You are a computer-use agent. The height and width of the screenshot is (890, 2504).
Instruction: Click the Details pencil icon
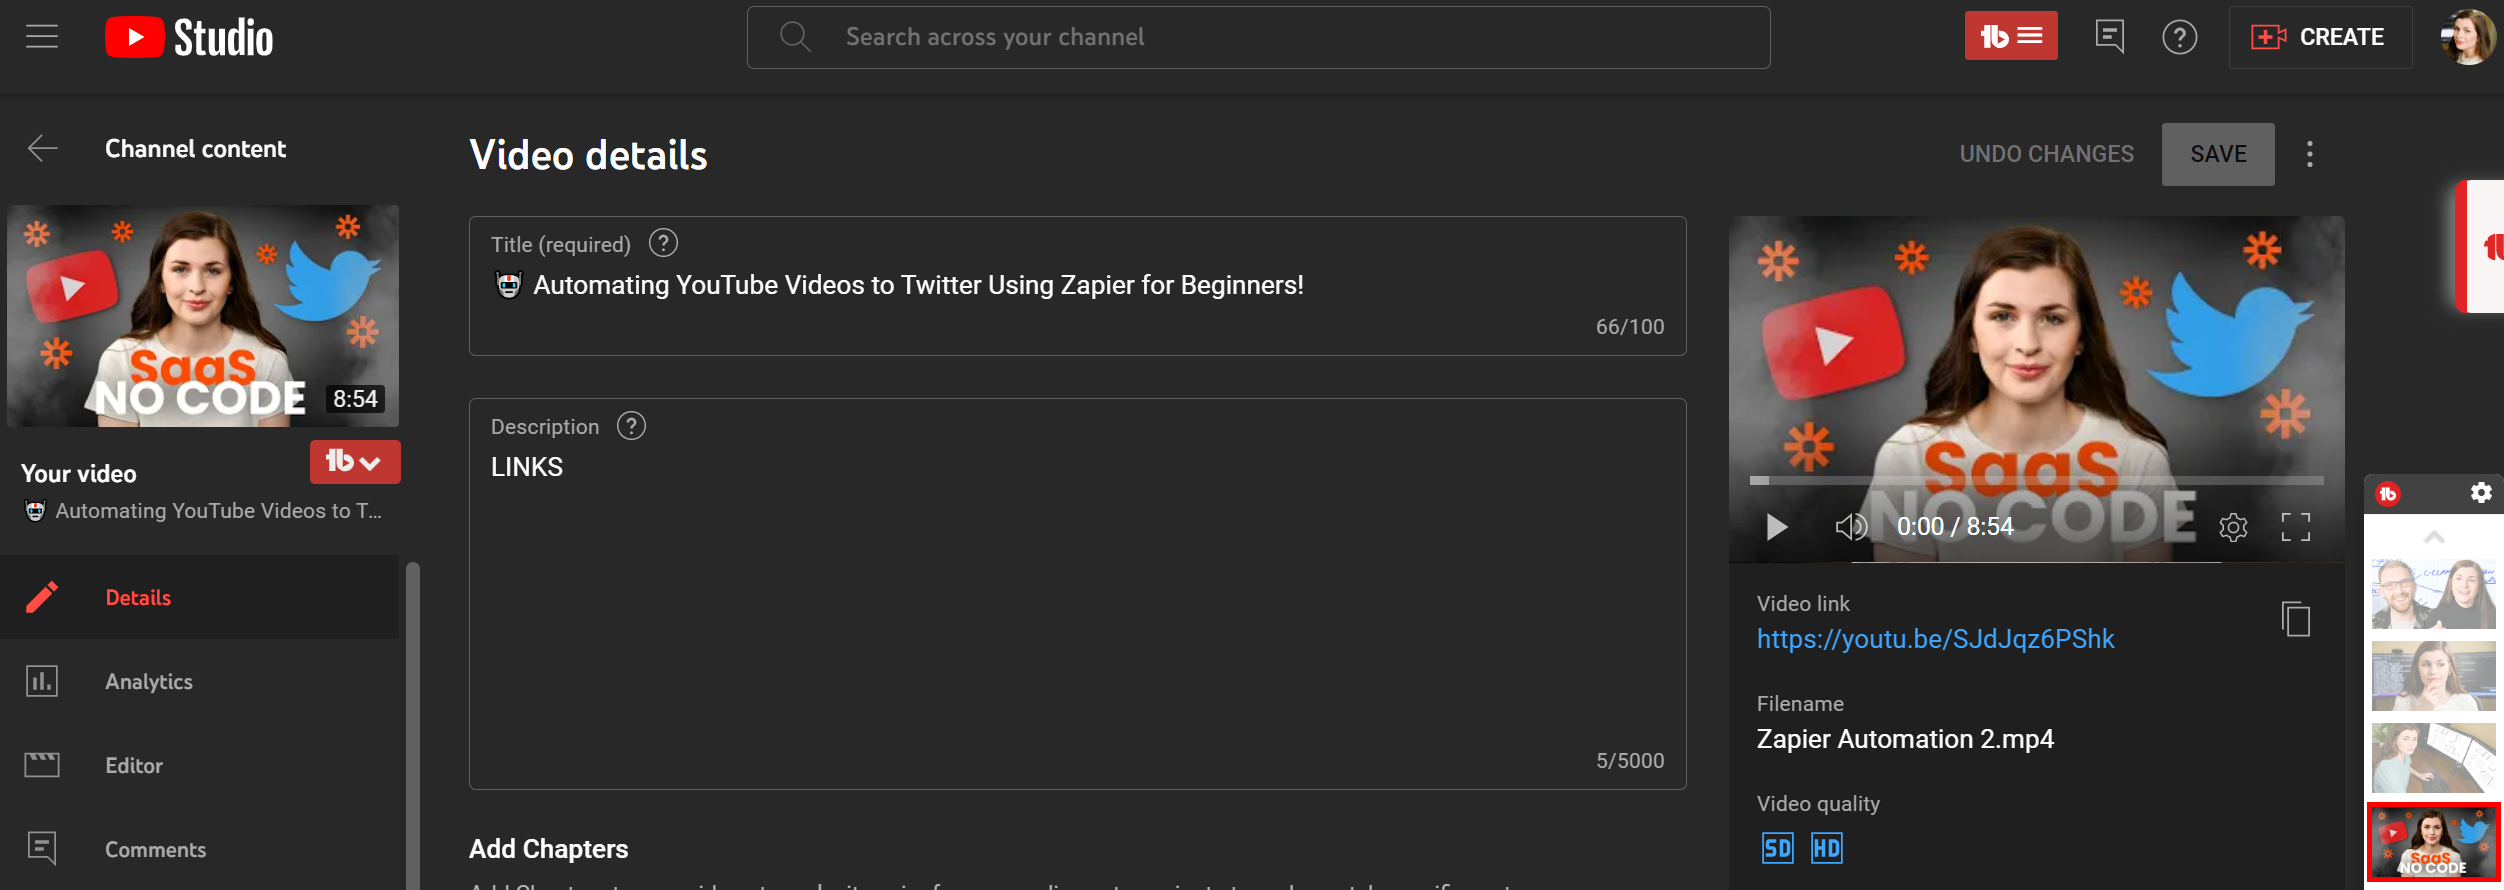(42, 597)
